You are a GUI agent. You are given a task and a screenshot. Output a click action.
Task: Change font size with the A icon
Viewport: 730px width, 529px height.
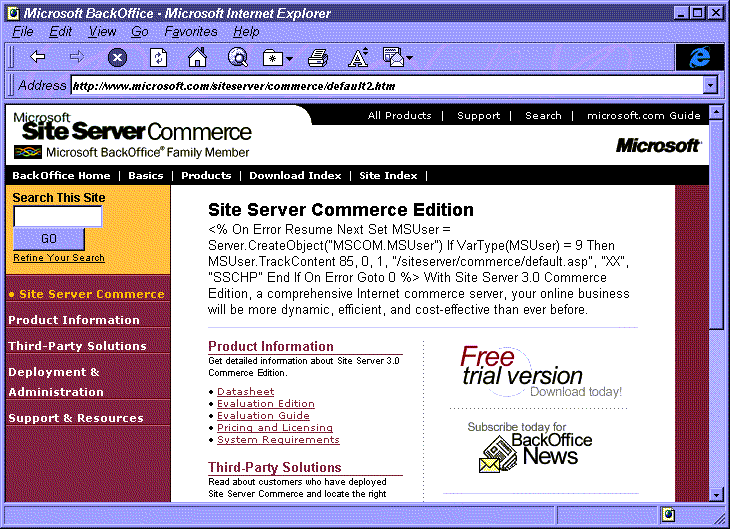coord(358,58)
